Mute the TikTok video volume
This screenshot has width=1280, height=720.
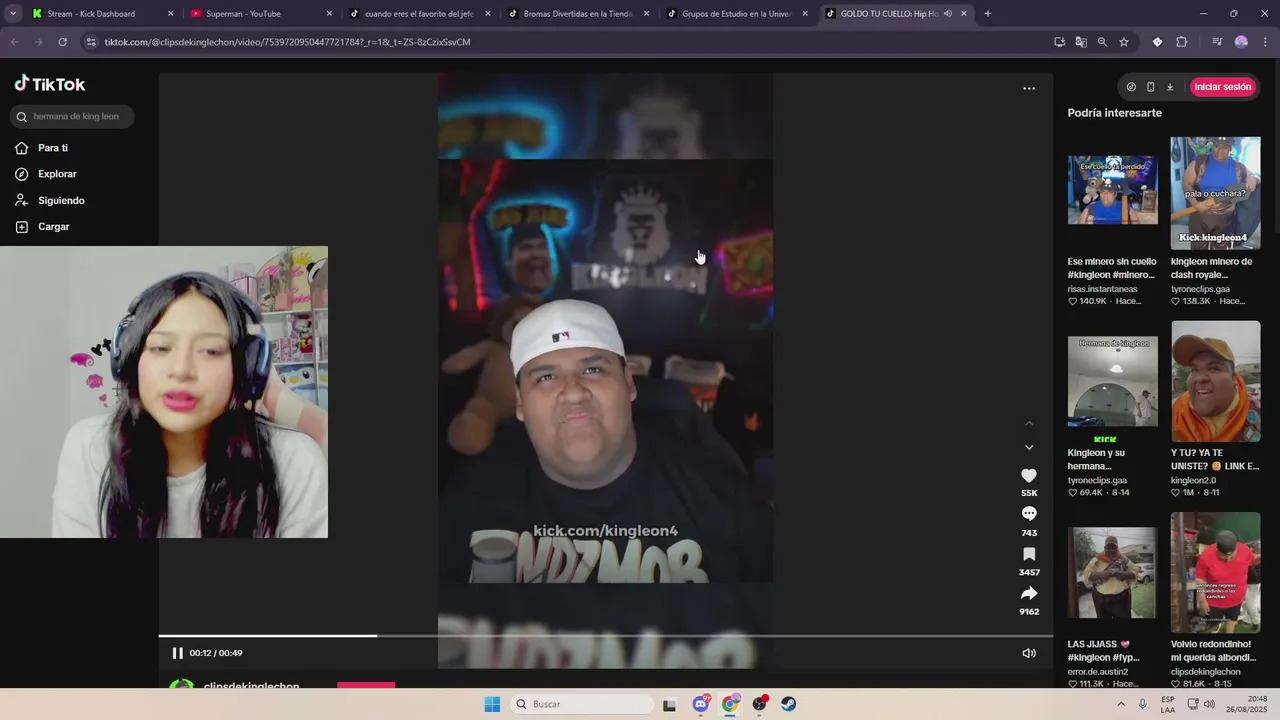[x=1029, y=653]
